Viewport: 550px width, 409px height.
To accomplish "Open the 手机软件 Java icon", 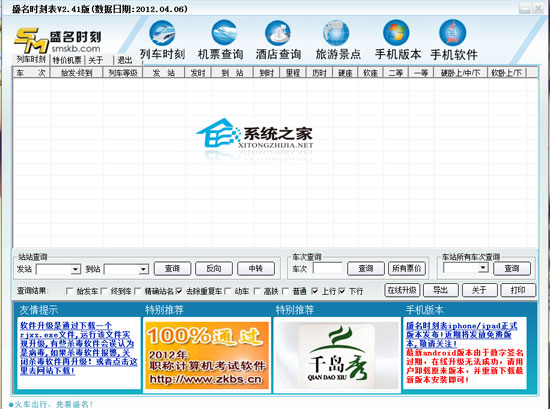I will 452,33.
